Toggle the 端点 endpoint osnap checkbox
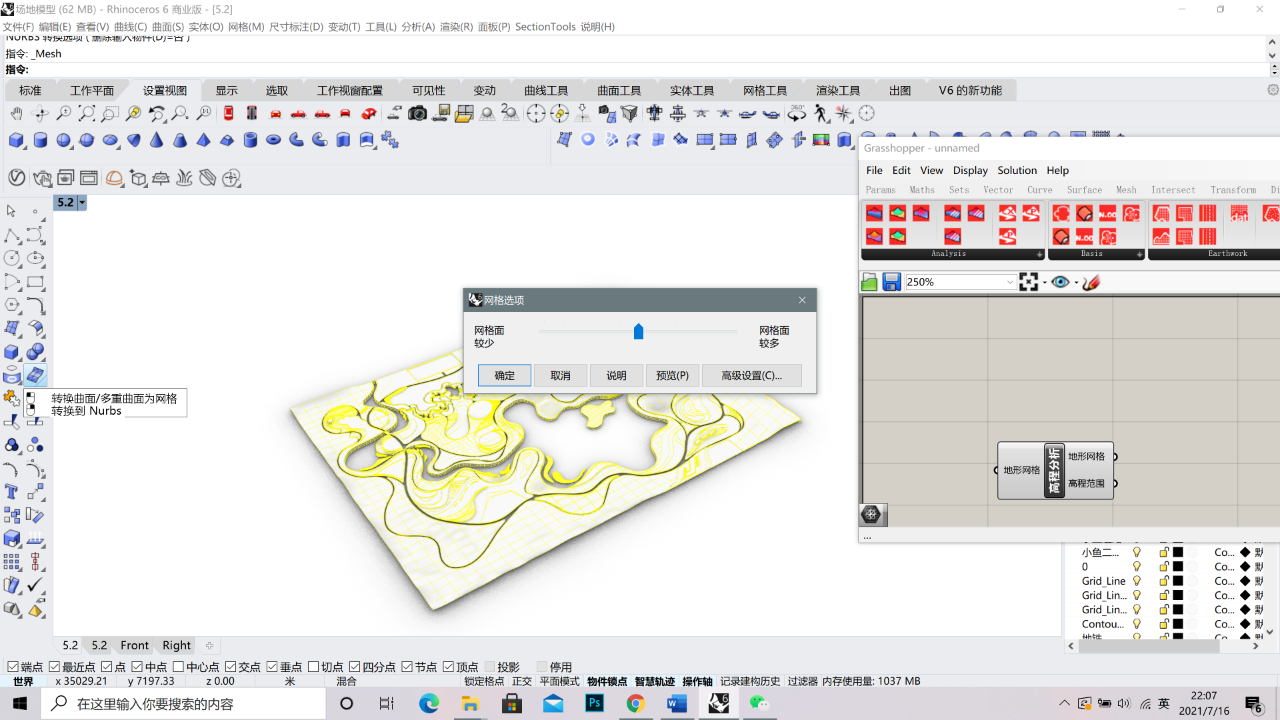Viewport: 1280px width, 720px height. pos(13,667)
